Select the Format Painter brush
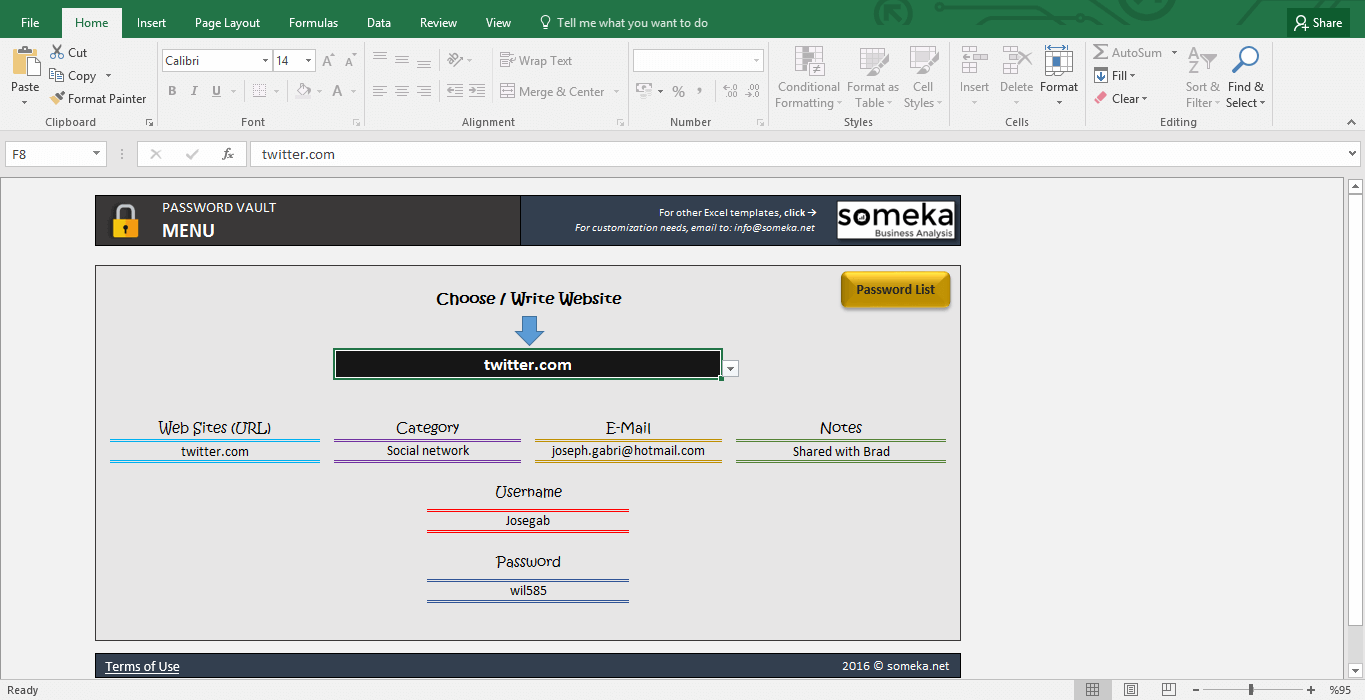This screenshot has width=1365, height=700. 57,99
